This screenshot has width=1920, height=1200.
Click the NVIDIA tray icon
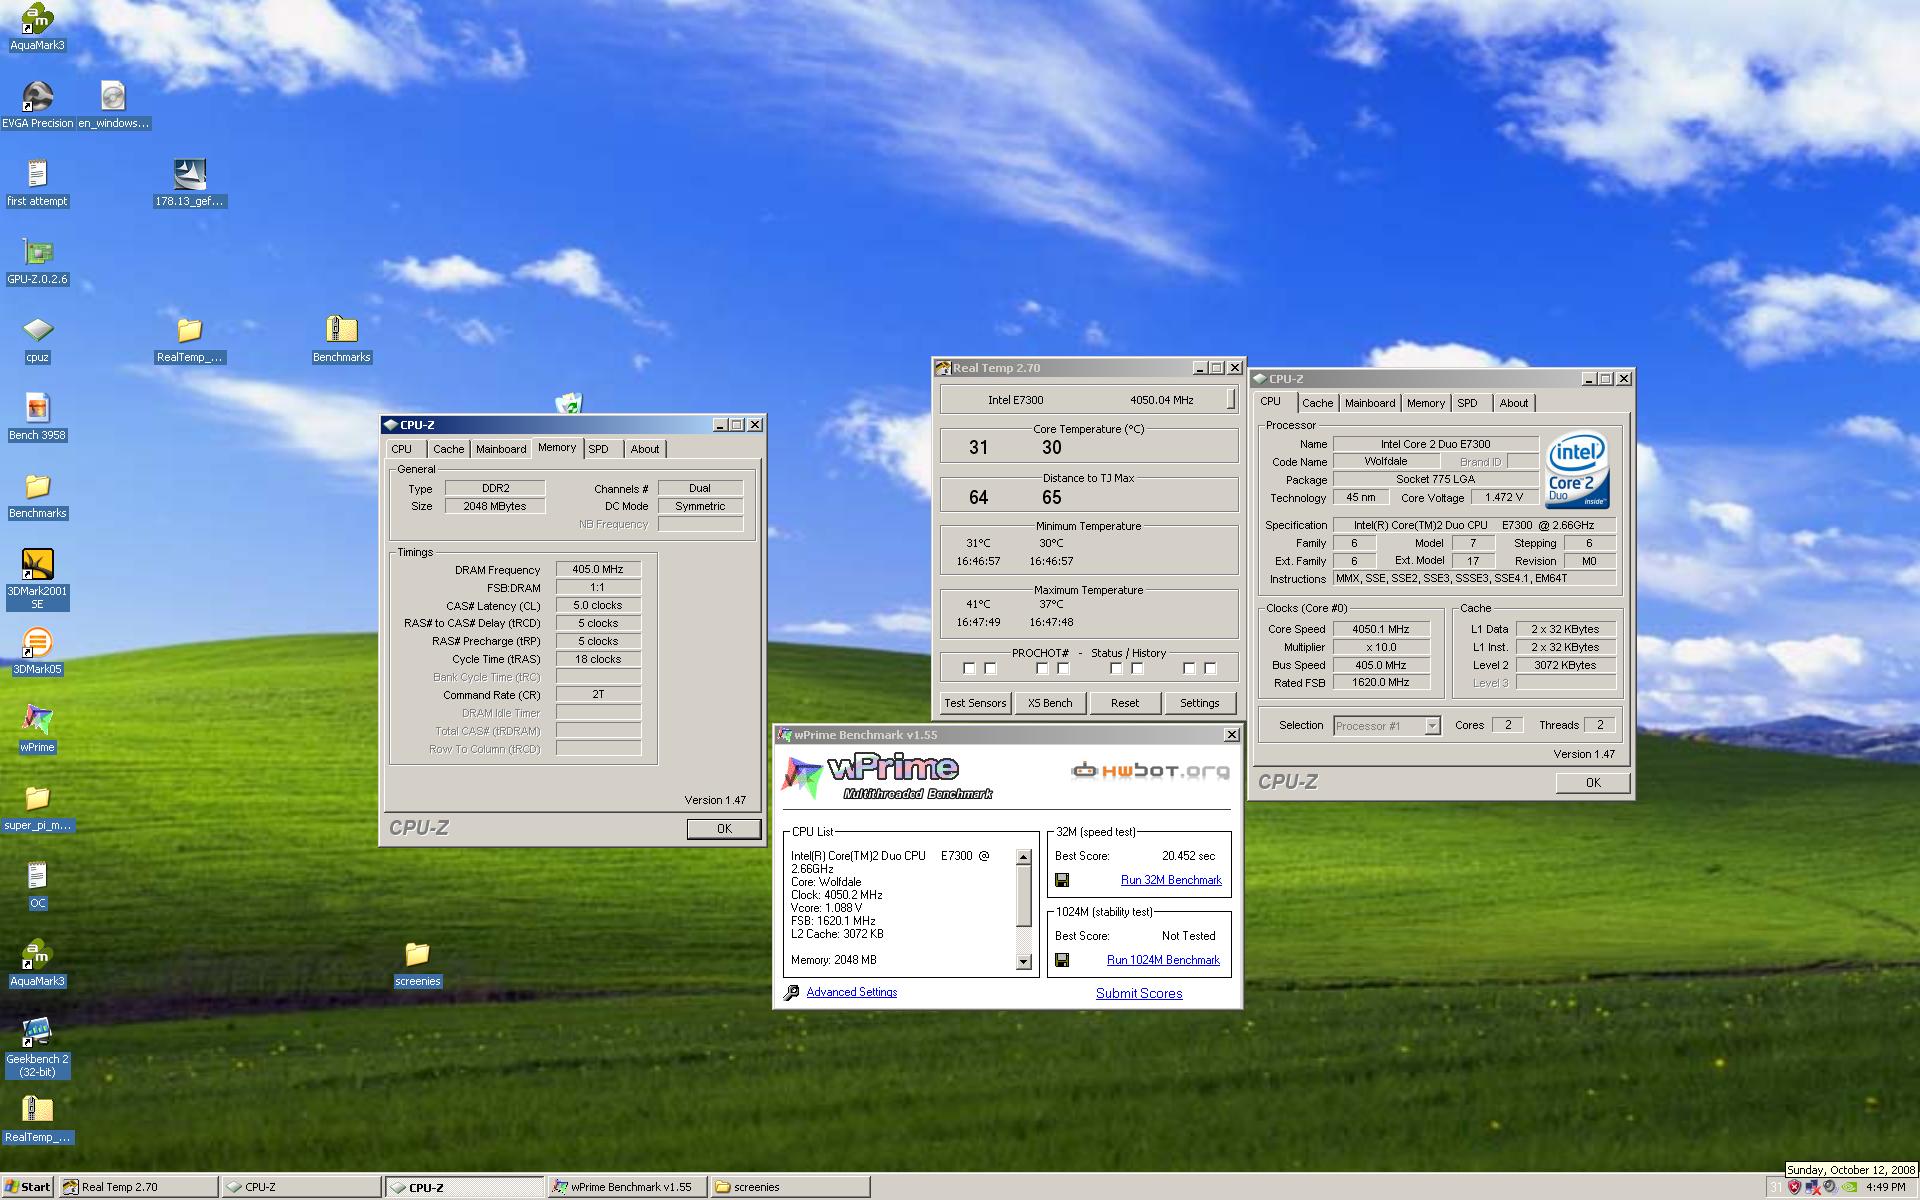point(1850,1187)
